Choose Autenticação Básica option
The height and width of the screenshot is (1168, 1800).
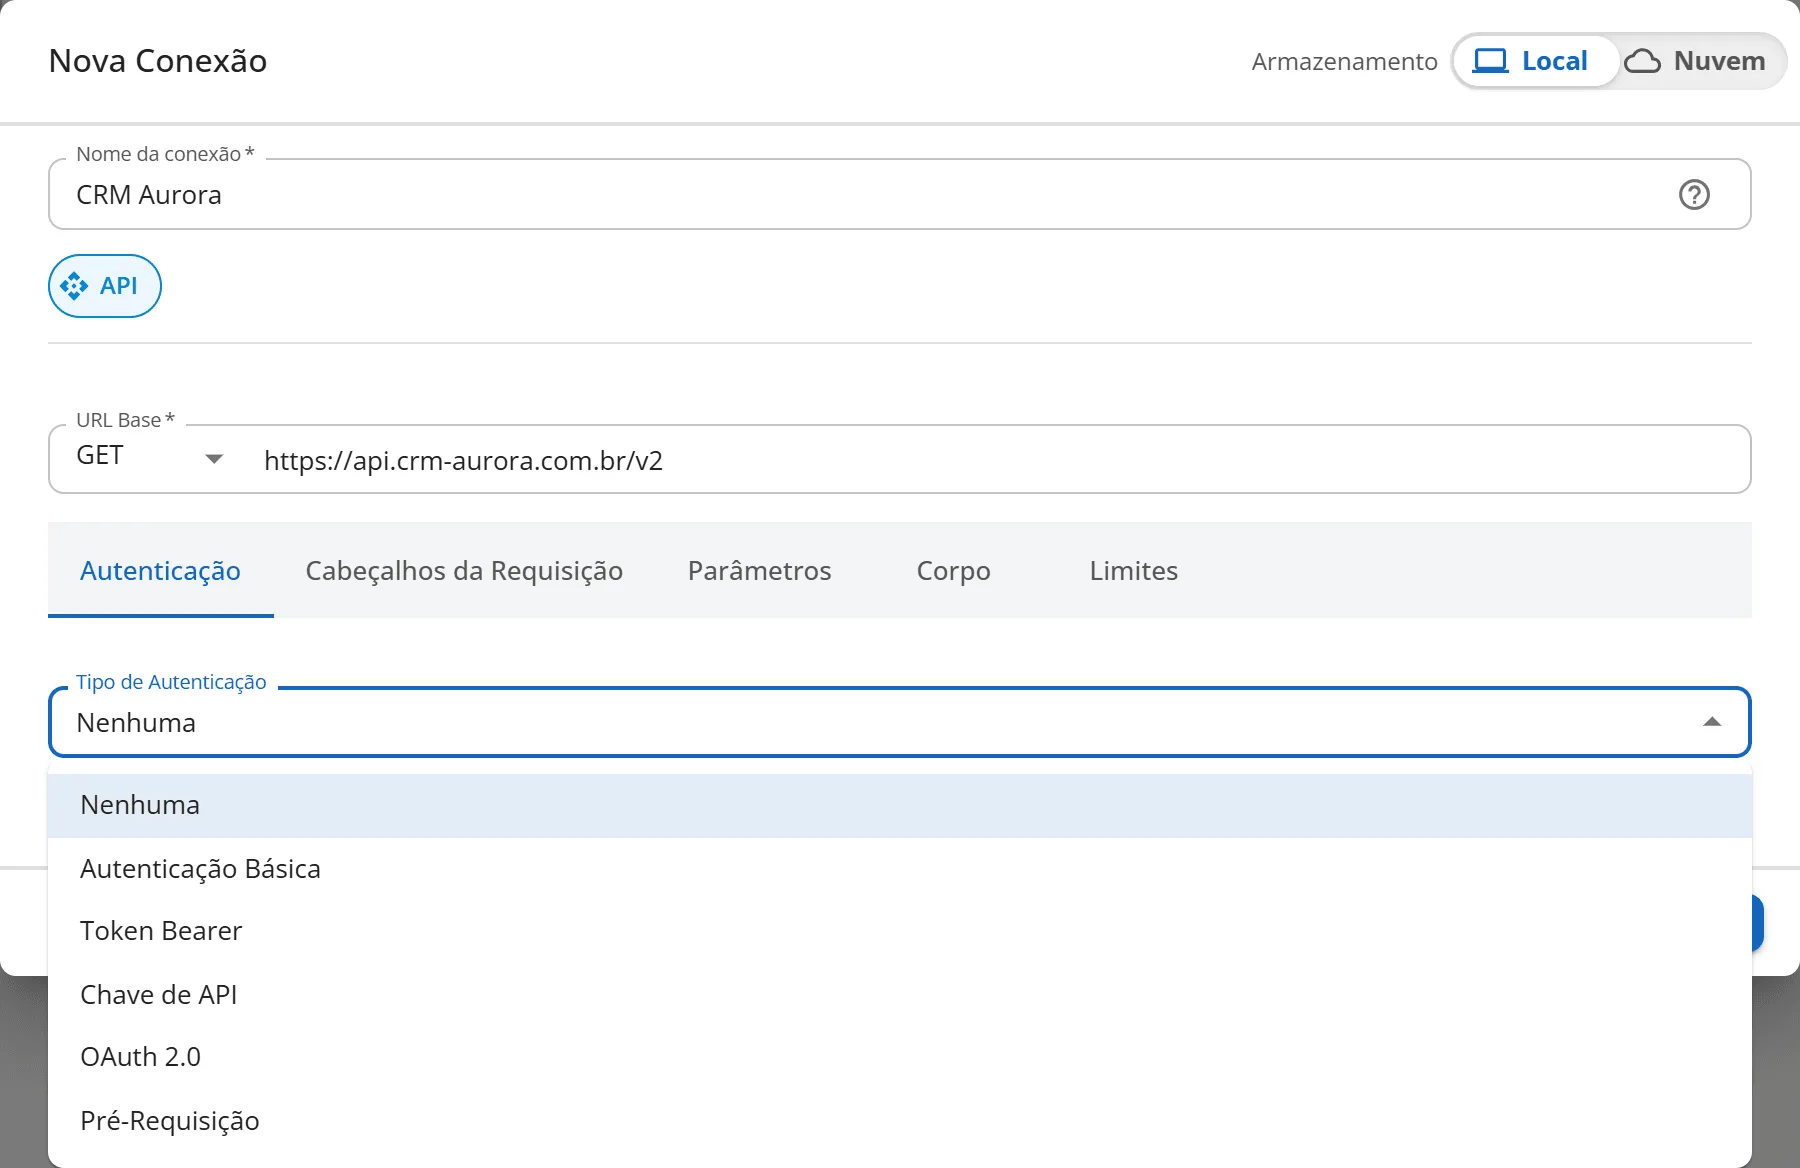point(900,869)
